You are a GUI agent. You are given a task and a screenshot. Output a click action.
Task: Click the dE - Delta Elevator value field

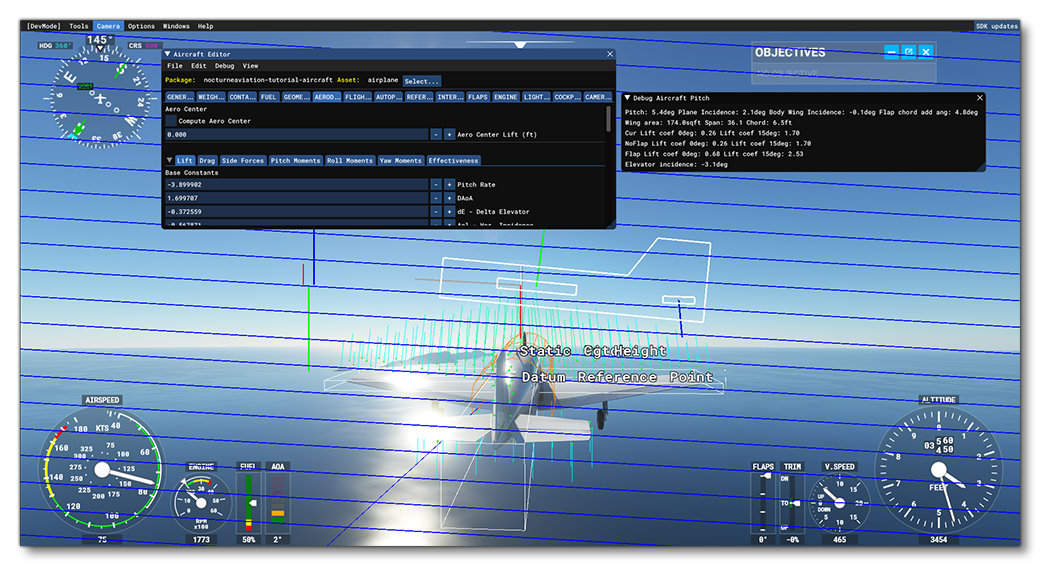[296, 212]
